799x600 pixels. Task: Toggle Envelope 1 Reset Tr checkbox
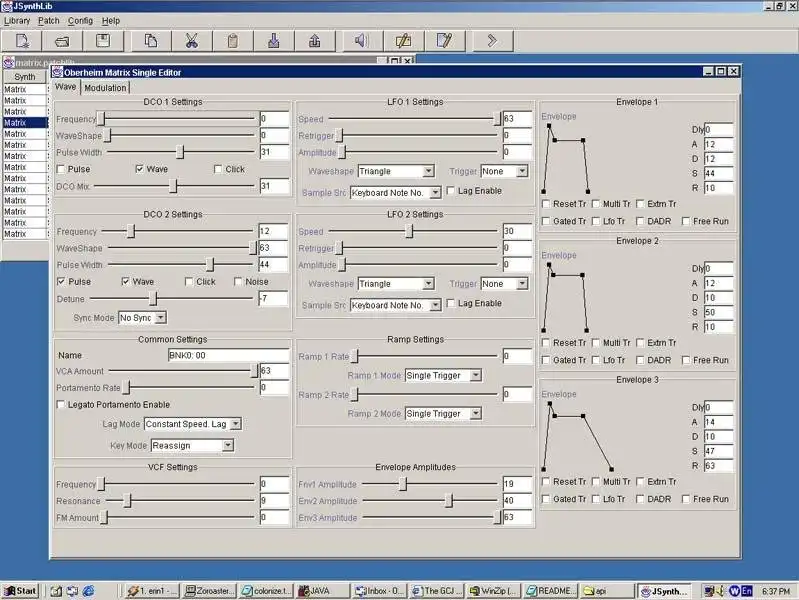coord(546,204)
